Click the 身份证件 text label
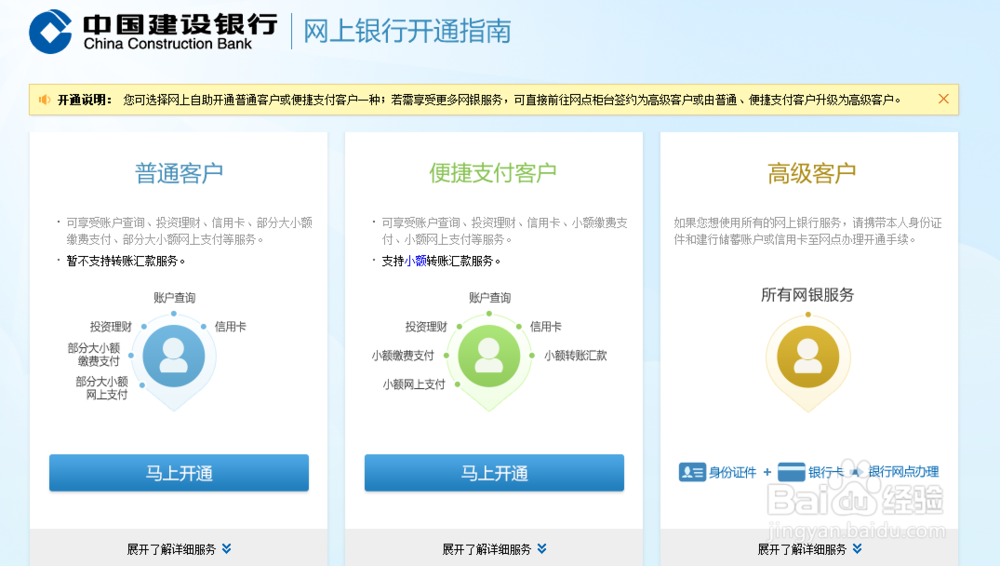 (x=733, y=472)
